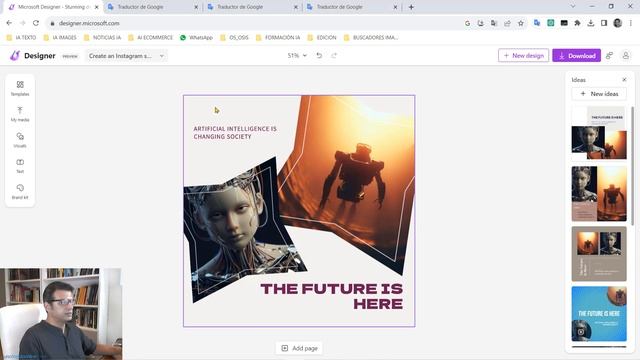640x360 pixels.
Task: Switch to the second Traductor de Google tab
Action: [x=252, y=7]
